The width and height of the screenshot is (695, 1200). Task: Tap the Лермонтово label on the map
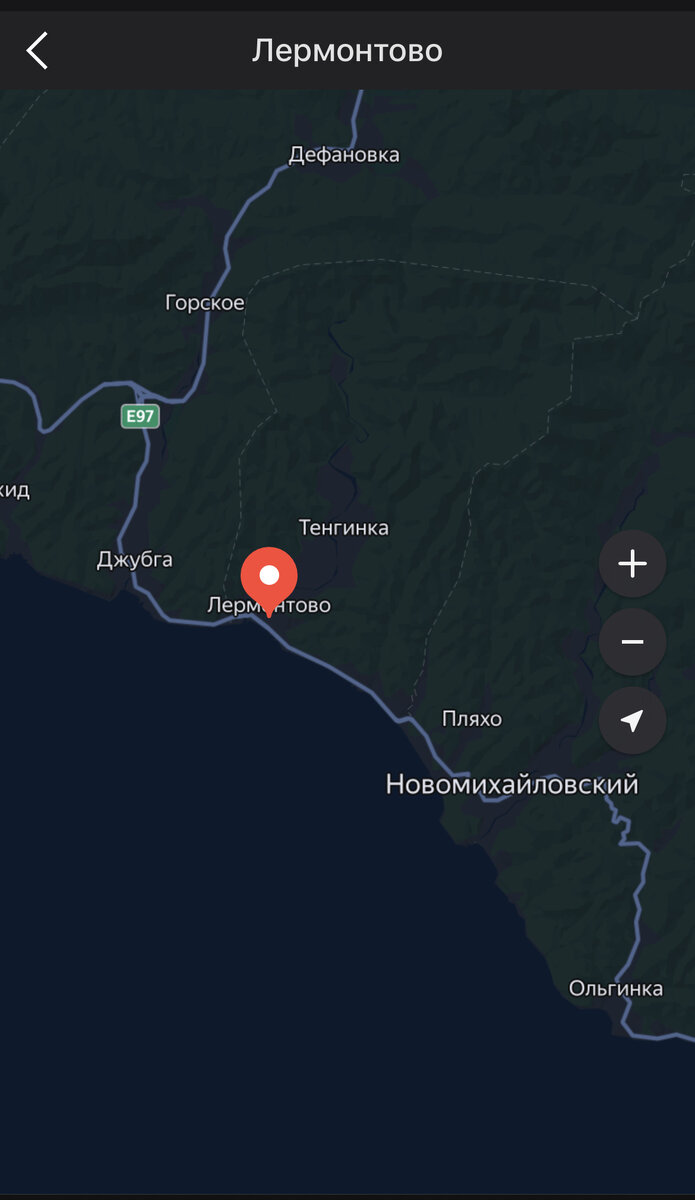tap(268, 606)
